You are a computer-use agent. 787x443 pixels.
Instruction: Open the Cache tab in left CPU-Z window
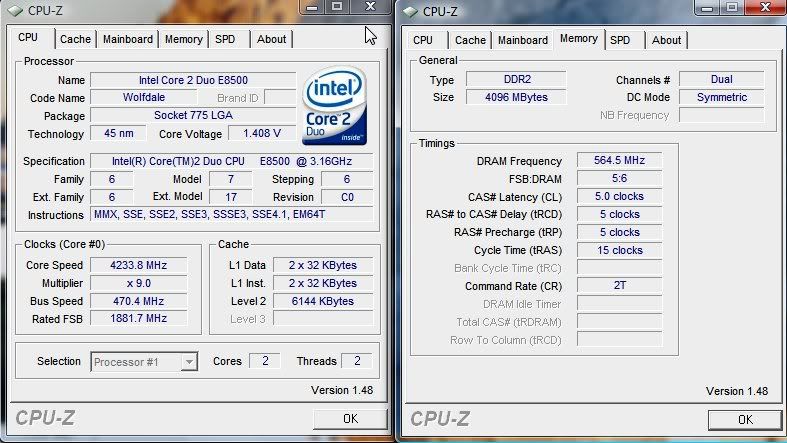tap(75, 39)
